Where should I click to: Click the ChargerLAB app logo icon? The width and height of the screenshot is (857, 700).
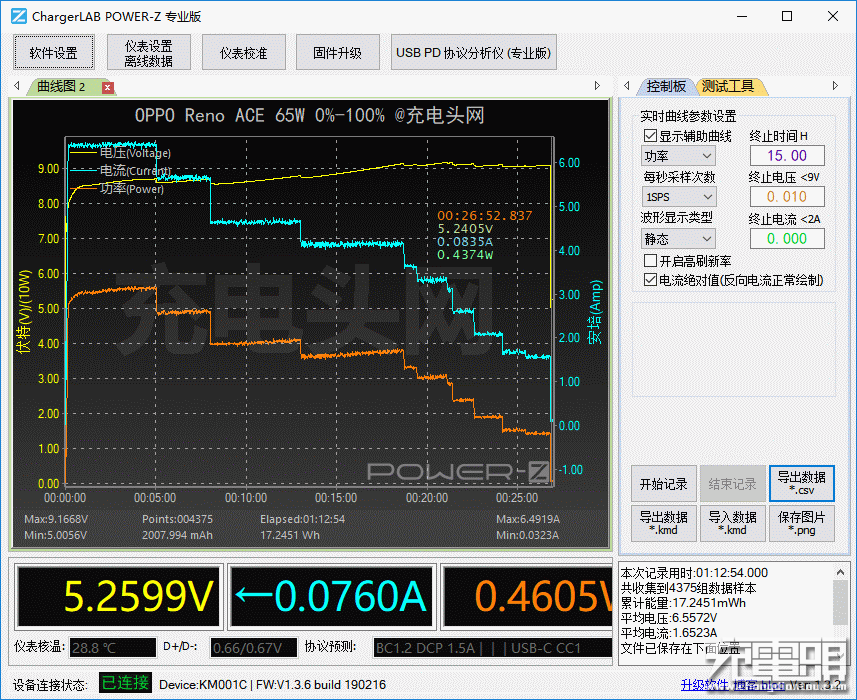pyautogui.click(x=19, y=16)
